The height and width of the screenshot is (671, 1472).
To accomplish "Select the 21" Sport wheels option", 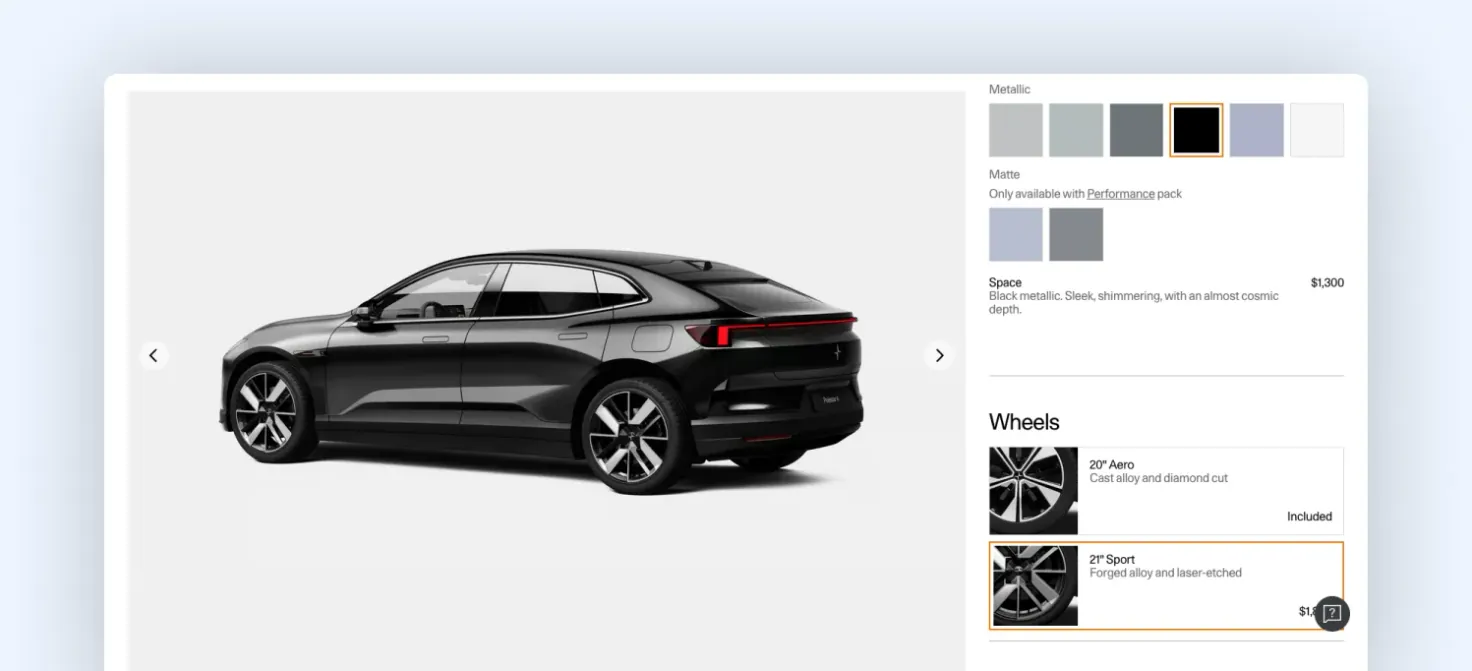I will pyautogui.click(x=1166, y=586).
